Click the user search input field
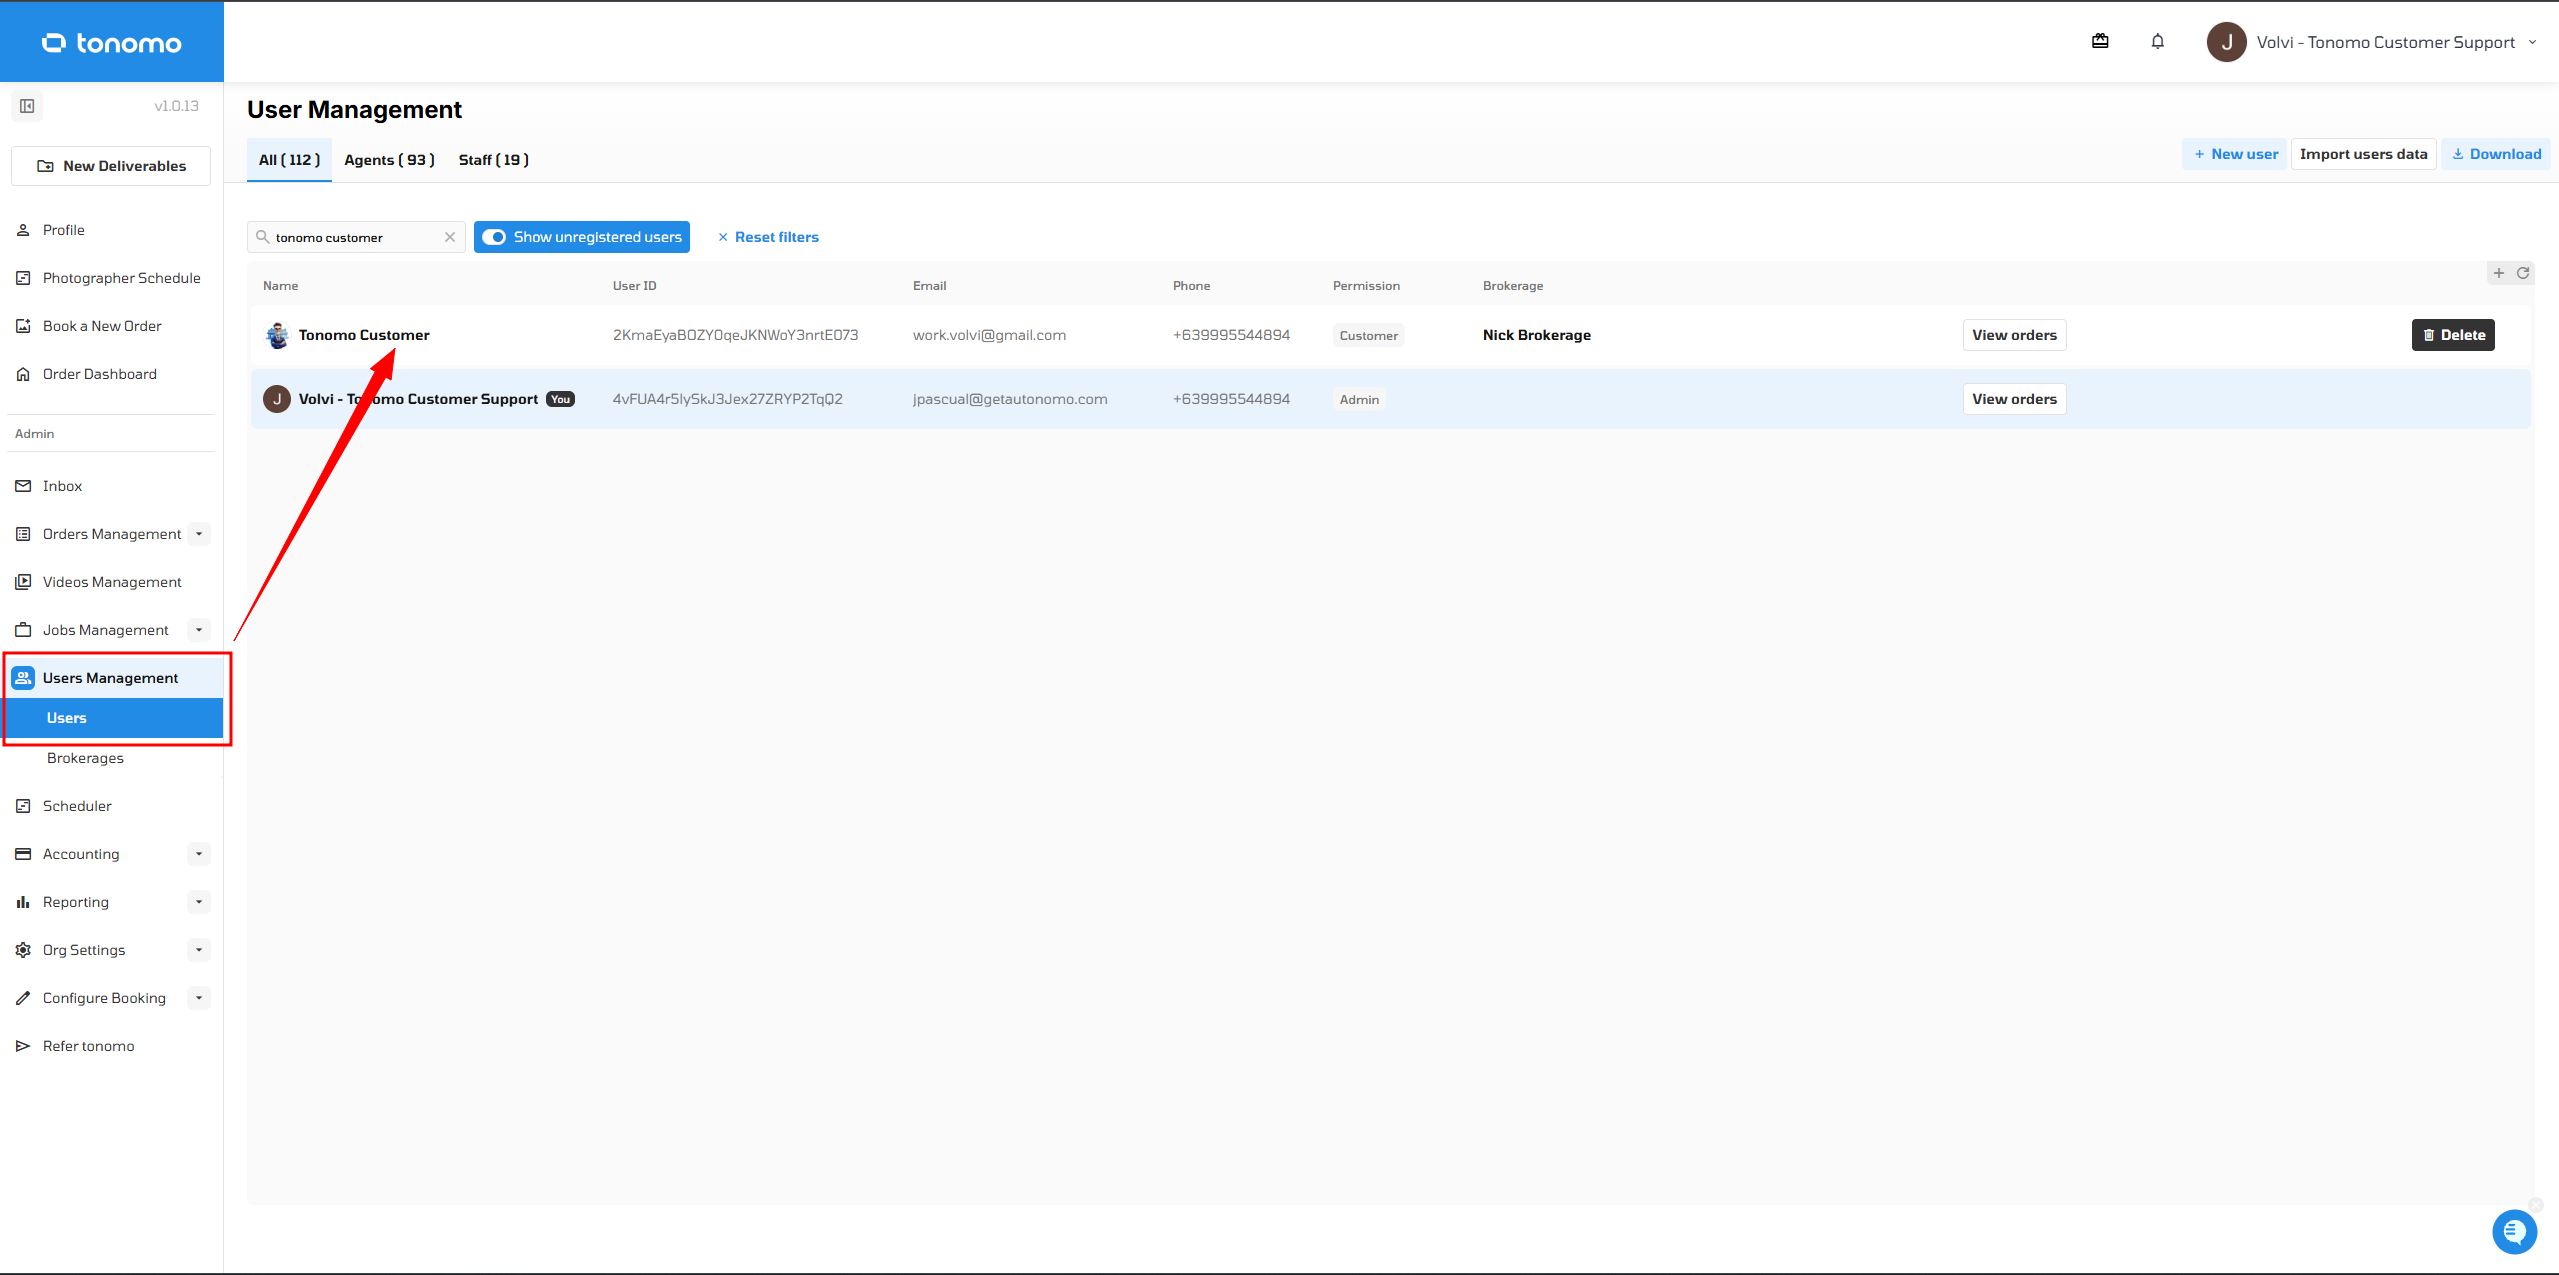The width and height of the screenshot is (2559, 1275). coord(355,237)
